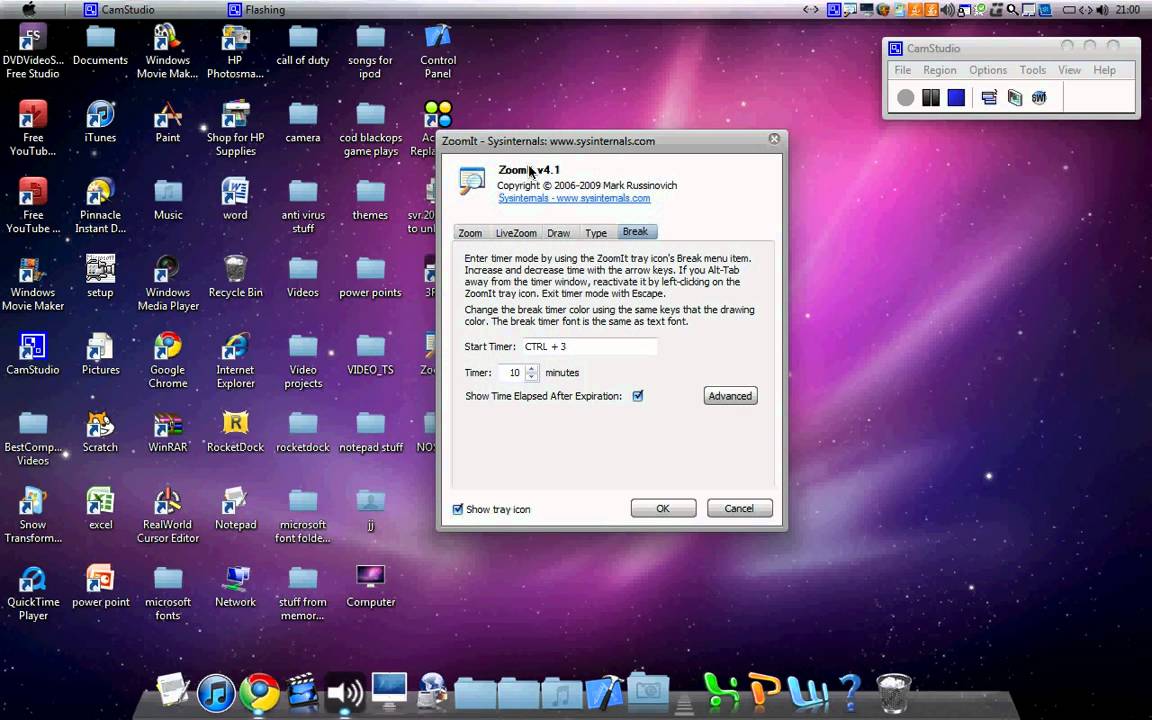Click the QuickTime Player desktop icon
1152x720 pixels.
[x=32, y=594]
